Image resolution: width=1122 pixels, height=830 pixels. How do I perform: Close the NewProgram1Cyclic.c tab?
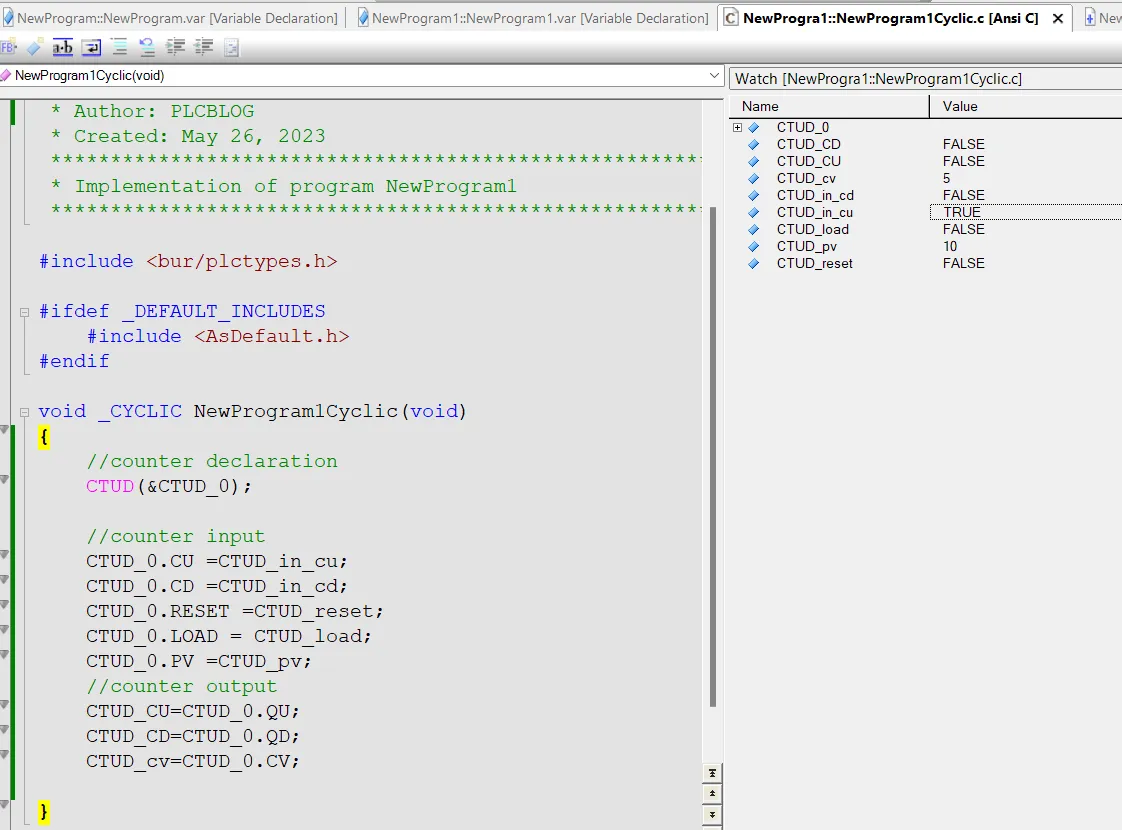tap(1058, 19)
